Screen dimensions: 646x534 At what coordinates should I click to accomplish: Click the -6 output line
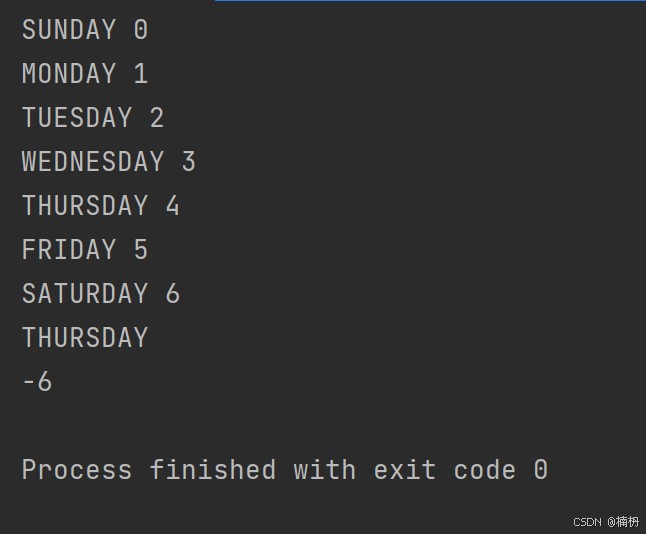[x=37, y=382]
